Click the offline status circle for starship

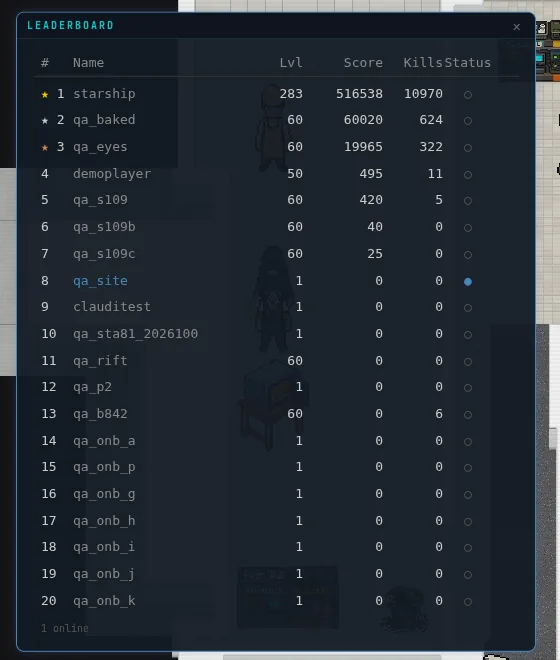coord(467,95)
